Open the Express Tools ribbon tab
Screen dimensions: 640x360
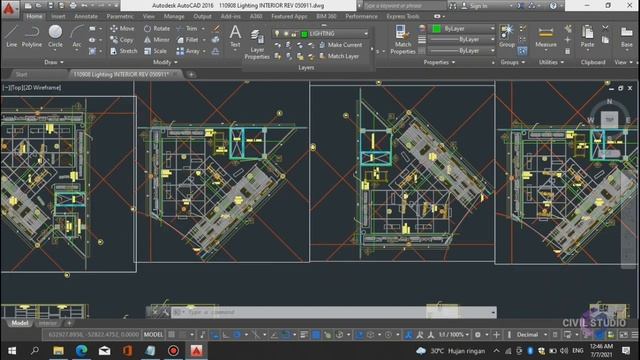pos(402,16)
